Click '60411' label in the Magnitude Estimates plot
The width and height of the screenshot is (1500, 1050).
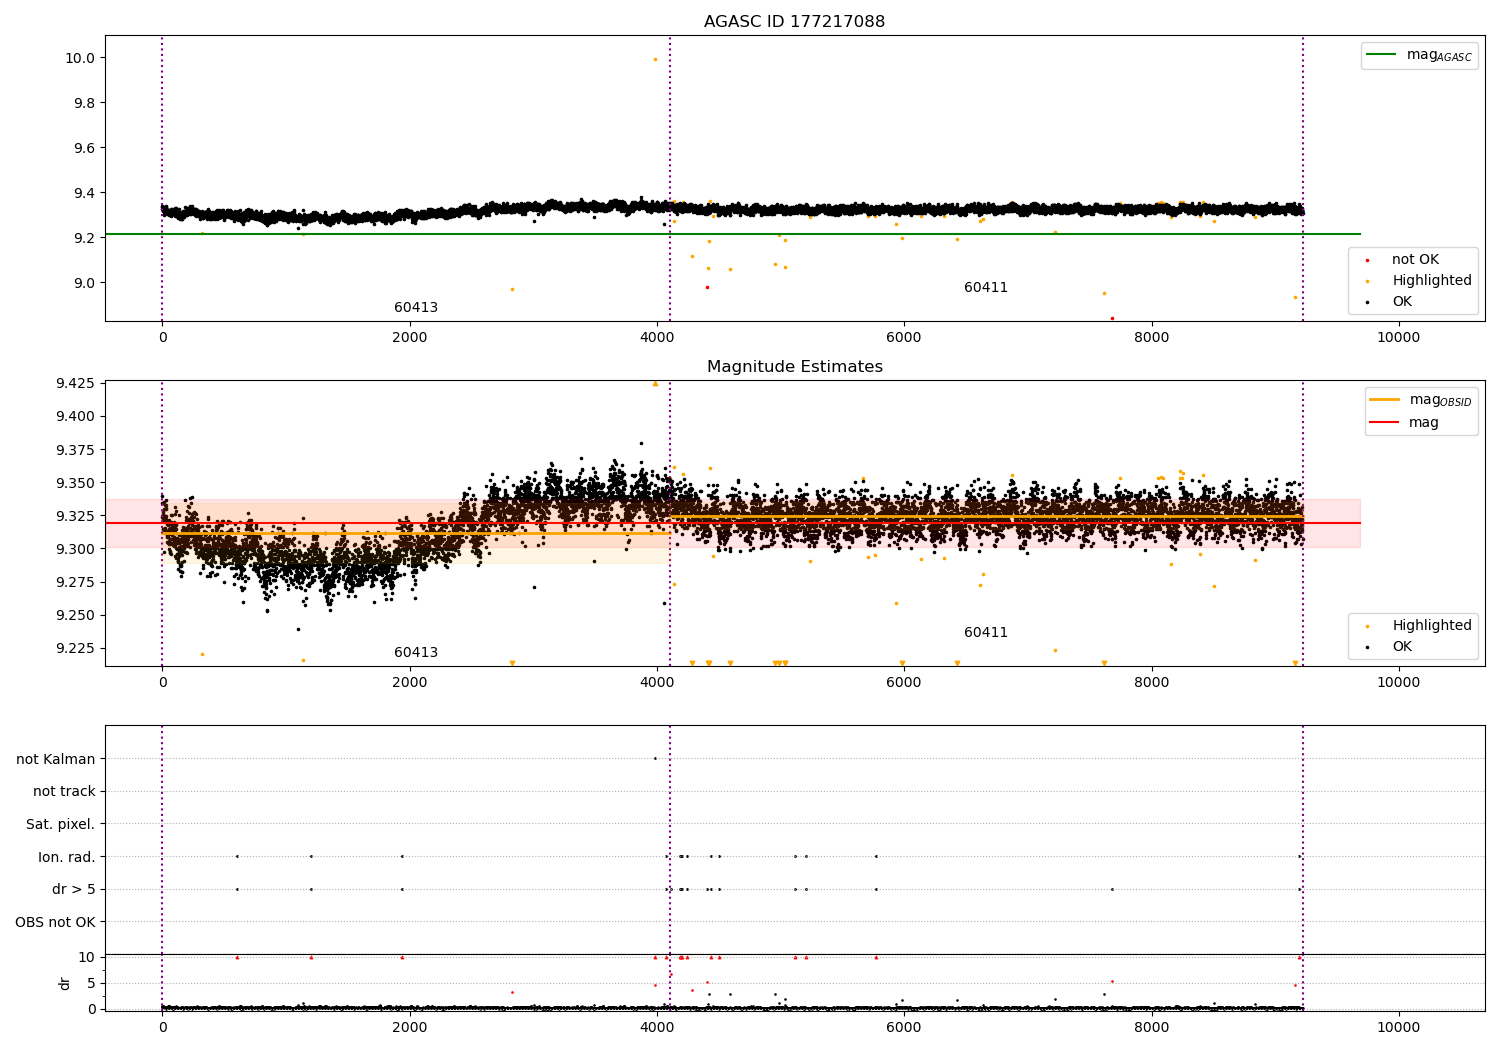(986, 633)
